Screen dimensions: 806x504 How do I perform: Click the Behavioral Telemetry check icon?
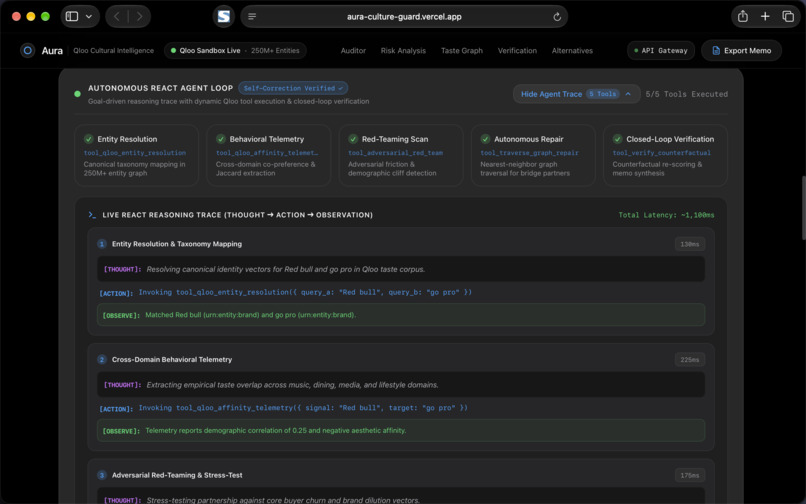tap(221, 139)
